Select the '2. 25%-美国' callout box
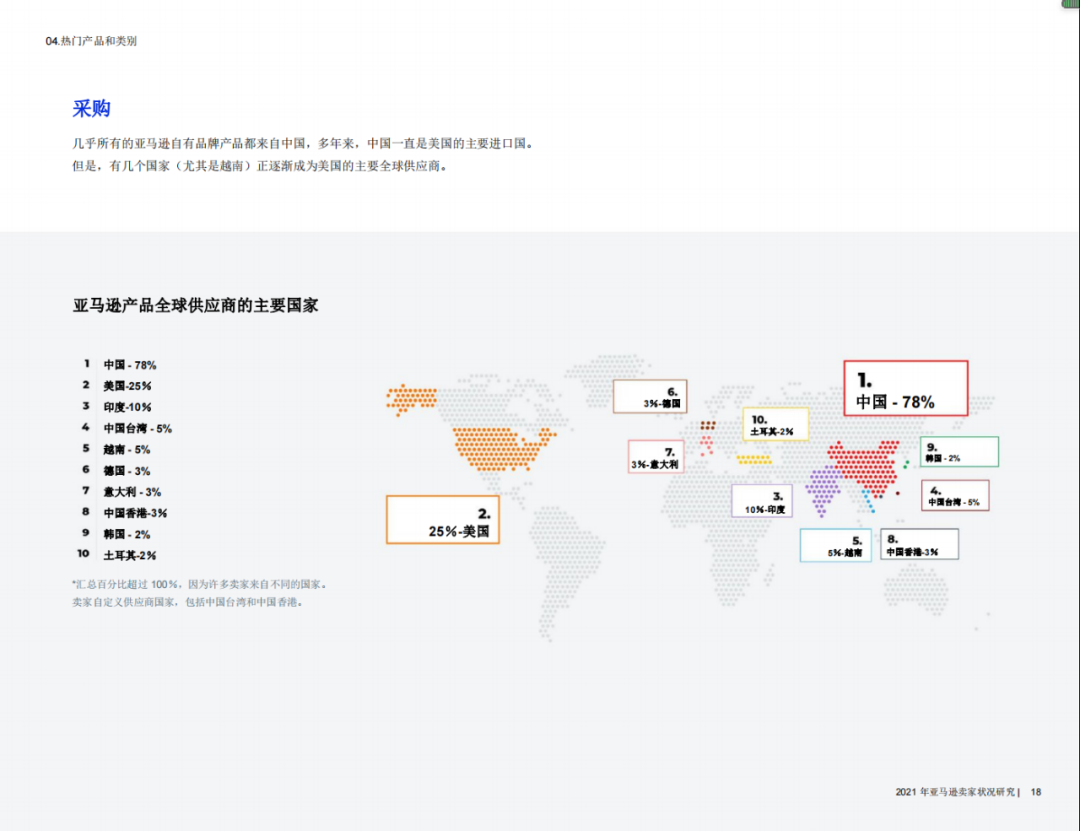 click(442, 520)
